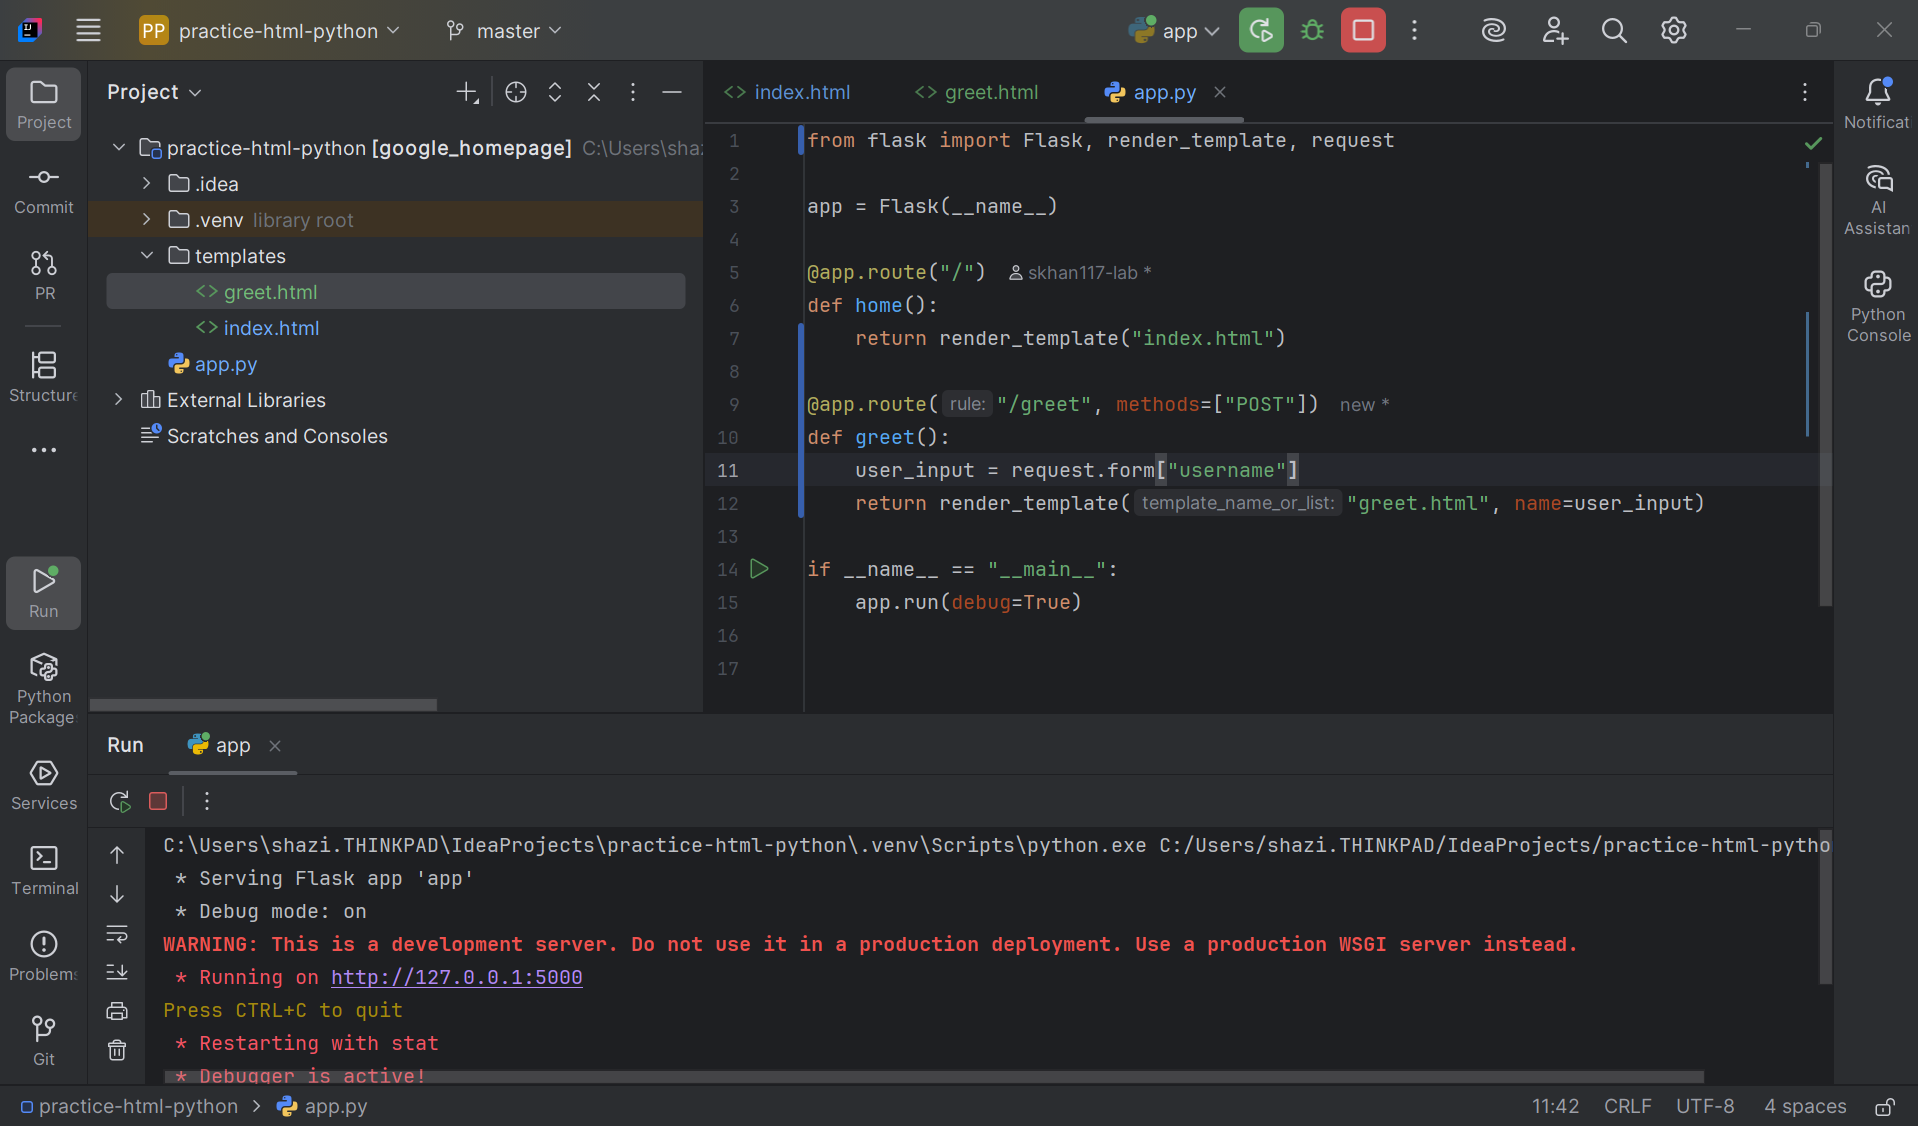Close the app.py editor tab
Viewport: 1918px width, 1126px height.
[x=1220, y=92]
